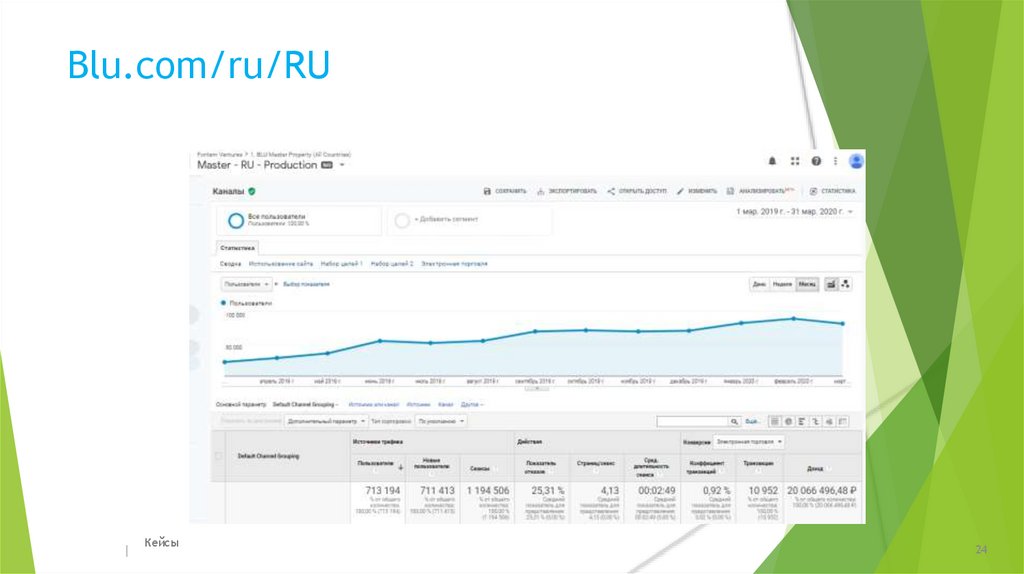Select Источник или канал primary dimension
The image size is (1024, 574).
(x=374, y=405)
